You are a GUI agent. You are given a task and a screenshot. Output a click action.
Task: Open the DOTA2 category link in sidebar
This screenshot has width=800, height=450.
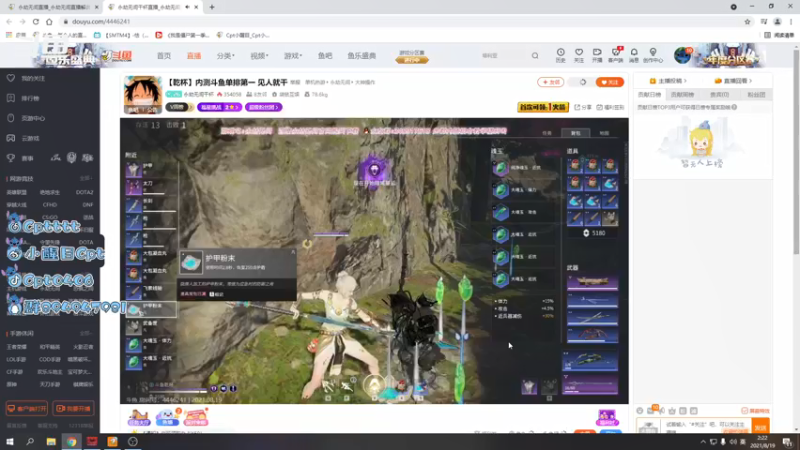tap(84, 192)
